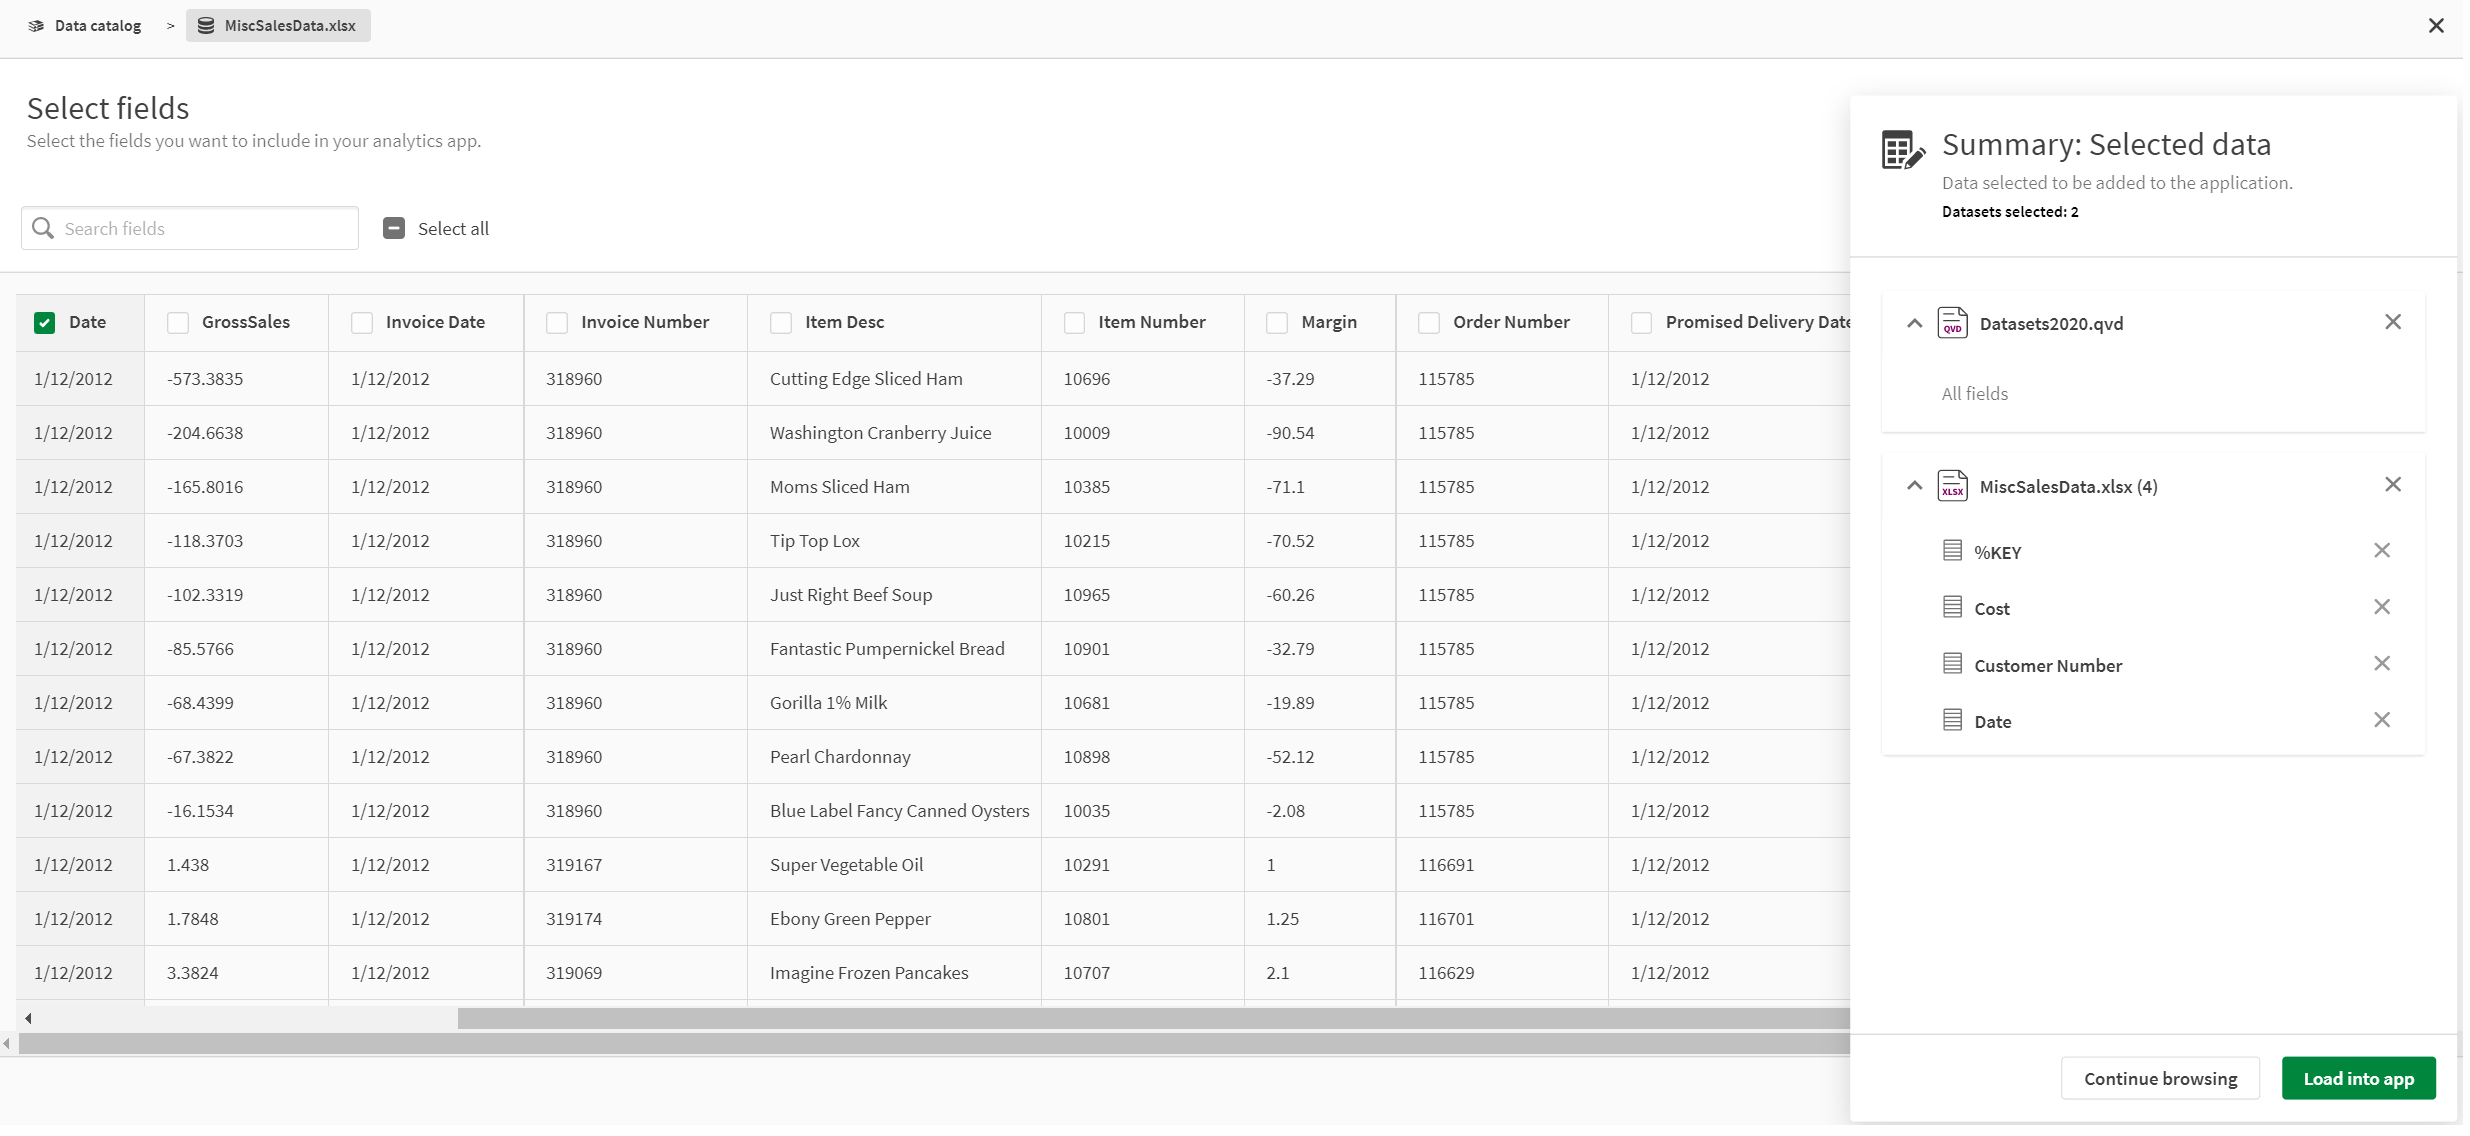Viewport: 2470px width, 1136px height.
Task: Click the MiscSalesData.xlsx dataset icon
Action: (x=1952, y=485)
